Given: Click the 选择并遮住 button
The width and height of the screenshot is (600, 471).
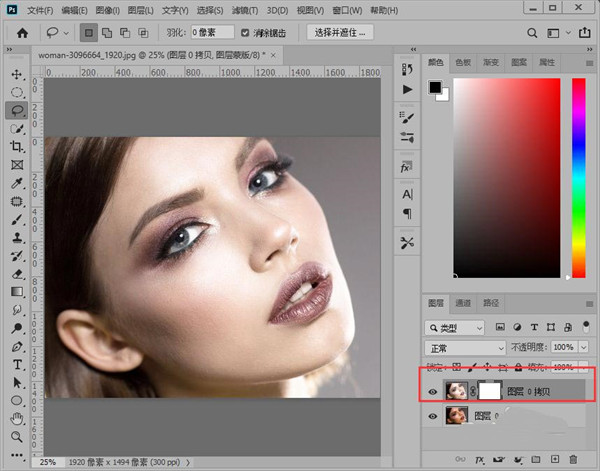Looking at the screenshot, I should click(x=340, y=32).
